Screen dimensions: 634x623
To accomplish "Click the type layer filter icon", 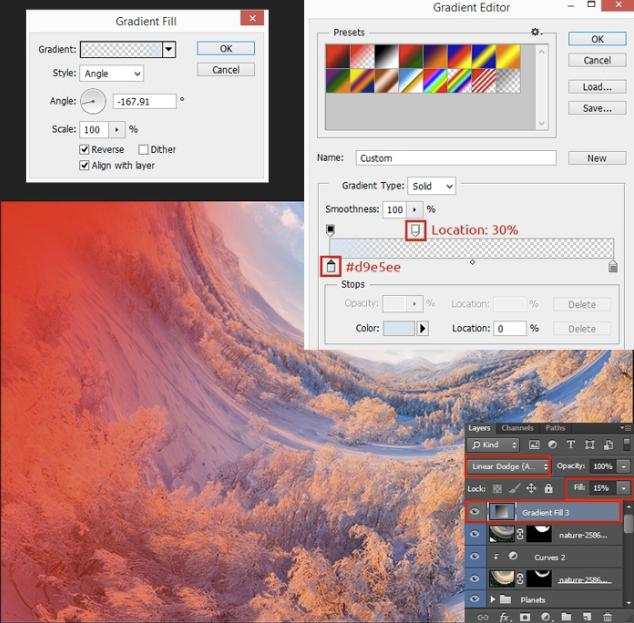I will [x=571, y=445].
